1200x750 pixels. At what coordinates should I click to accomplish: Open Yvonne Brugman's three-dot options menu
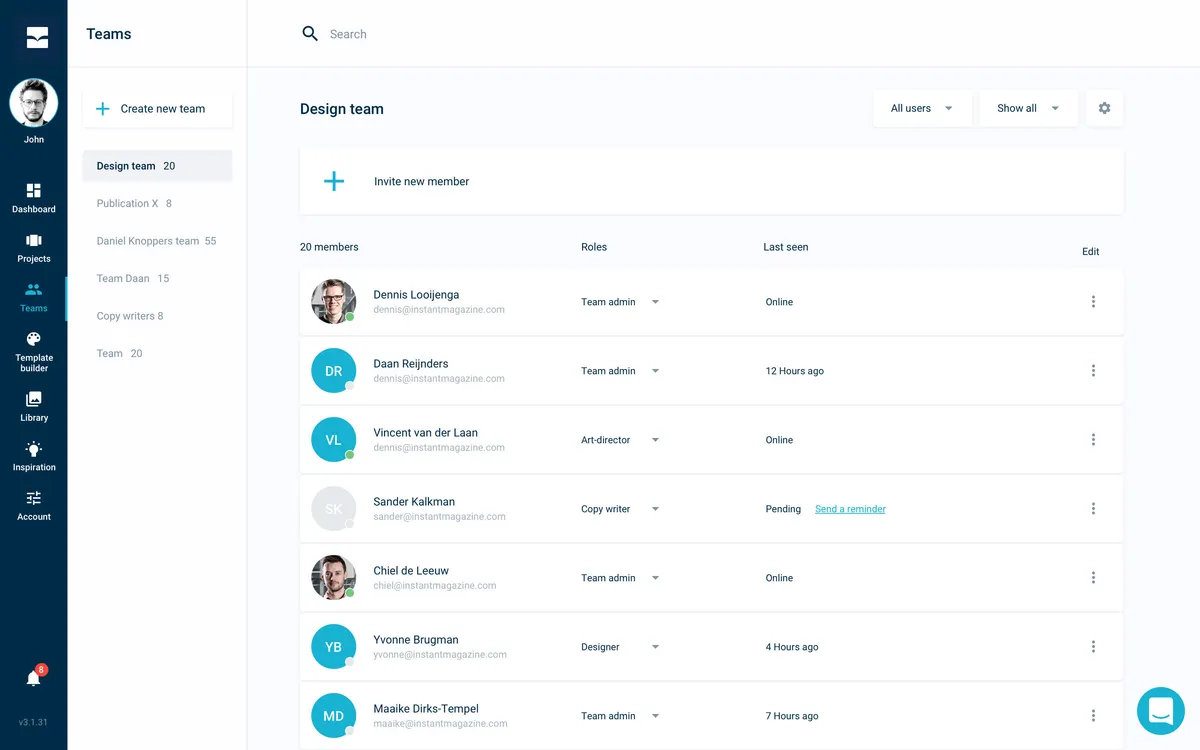[1093, 646]
